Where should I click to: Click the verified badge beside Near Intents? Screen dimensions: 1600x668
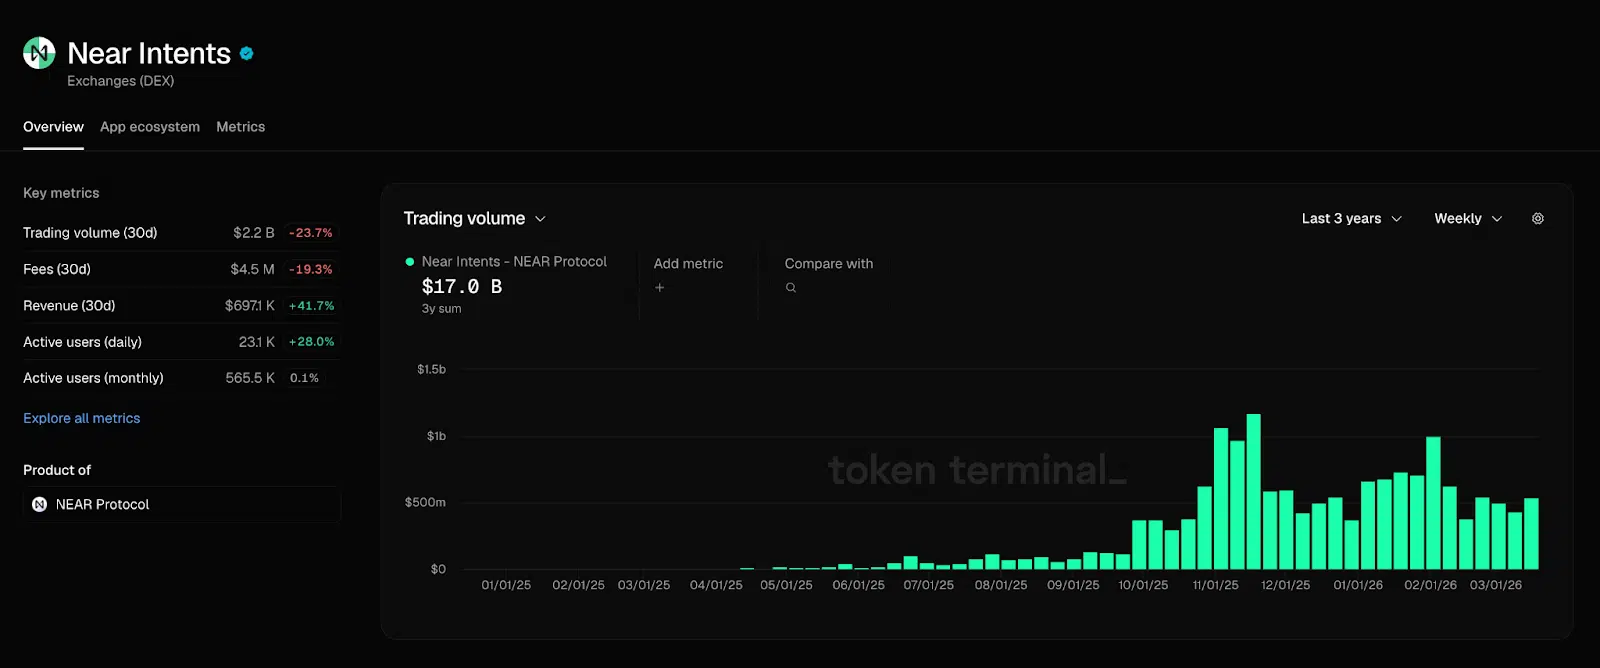247,54
